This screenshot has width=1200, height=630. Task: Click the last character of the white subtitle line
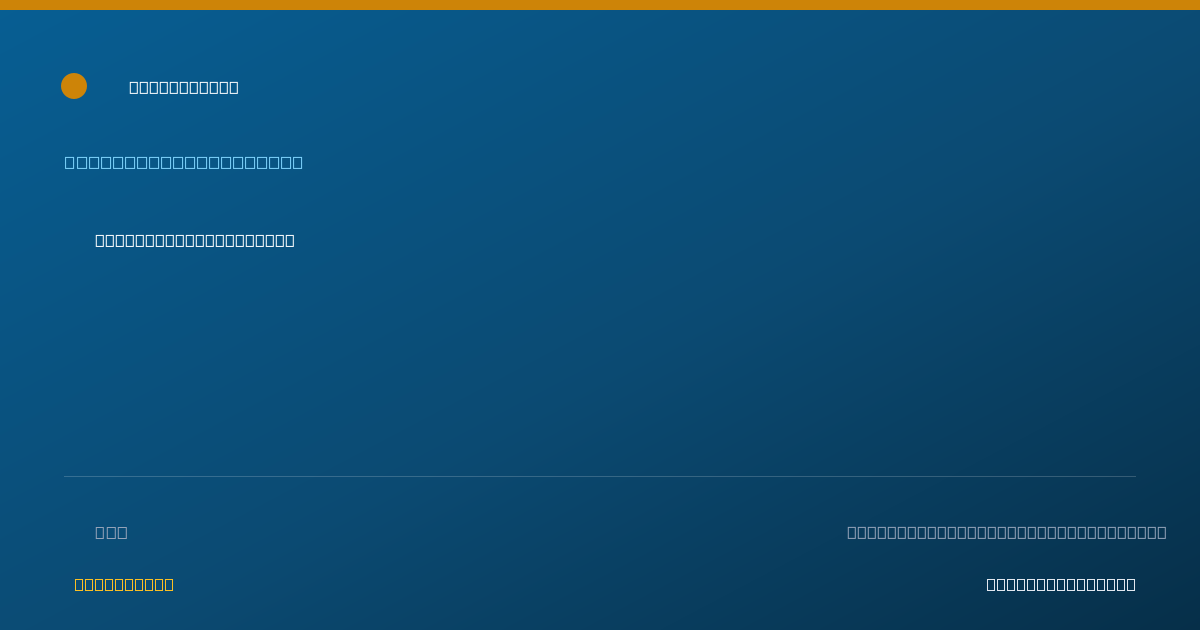(290, 240)
